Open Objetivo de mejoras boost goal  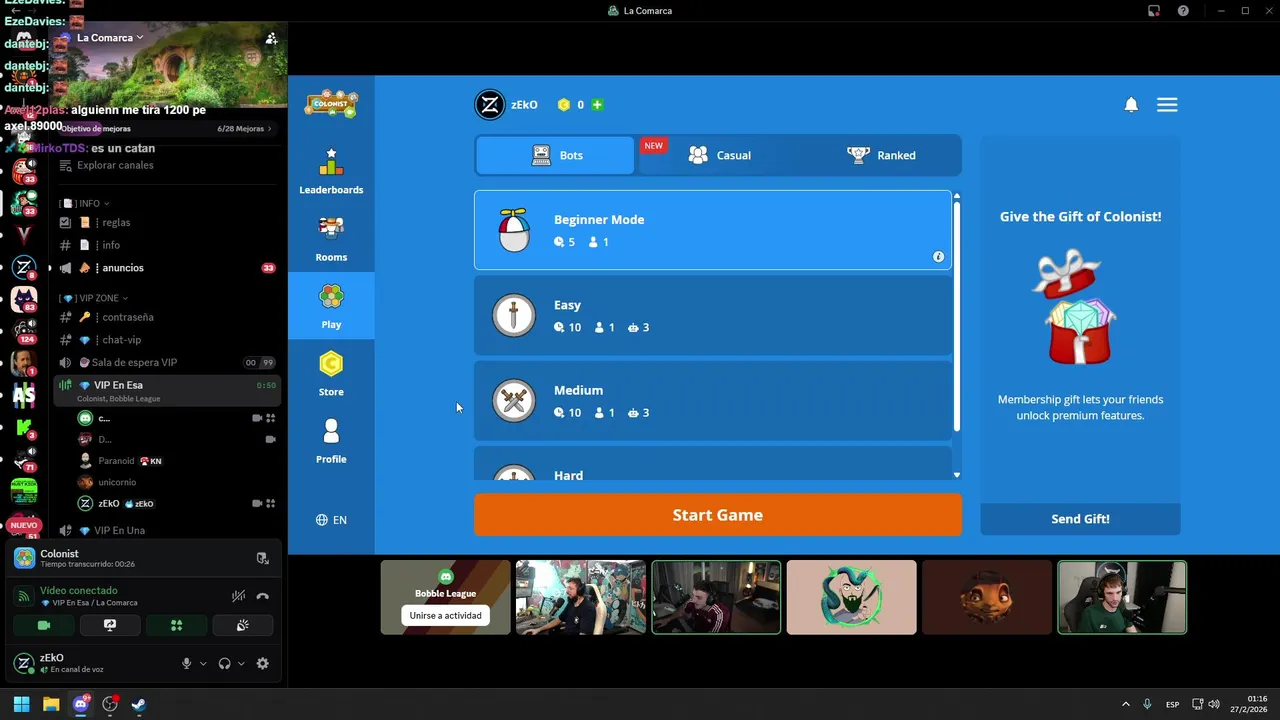[x=166, y=128]
